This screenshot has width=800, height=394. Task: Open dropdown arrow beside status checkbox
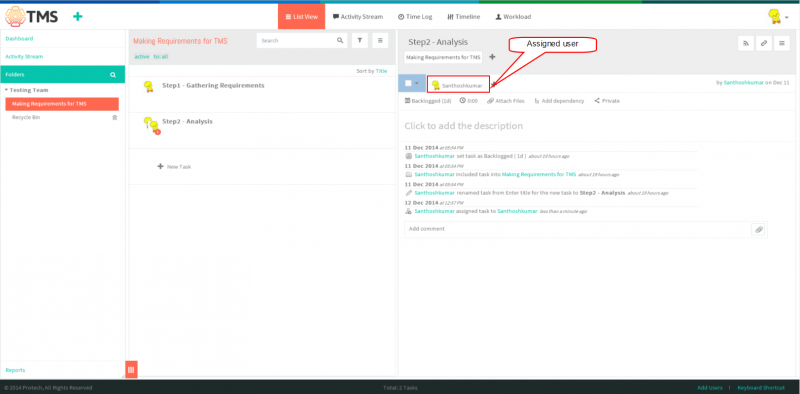click(x=417, y=84)
